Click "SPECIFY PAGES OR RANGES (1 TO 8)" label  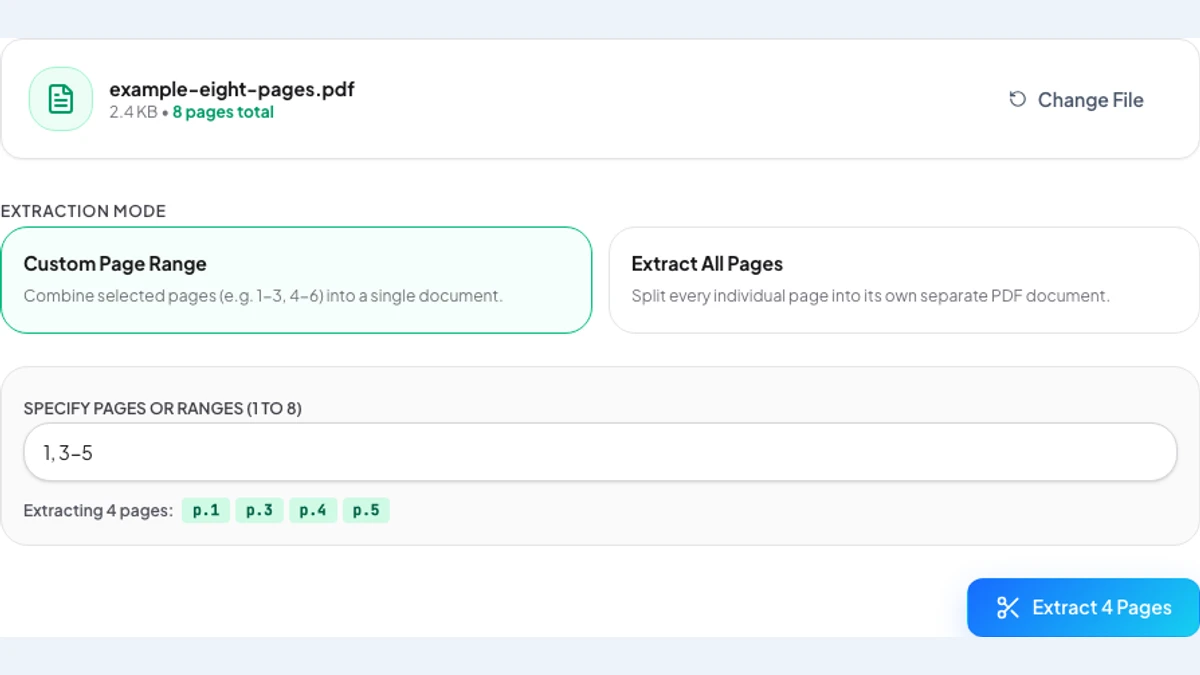(x=163, y=408)
